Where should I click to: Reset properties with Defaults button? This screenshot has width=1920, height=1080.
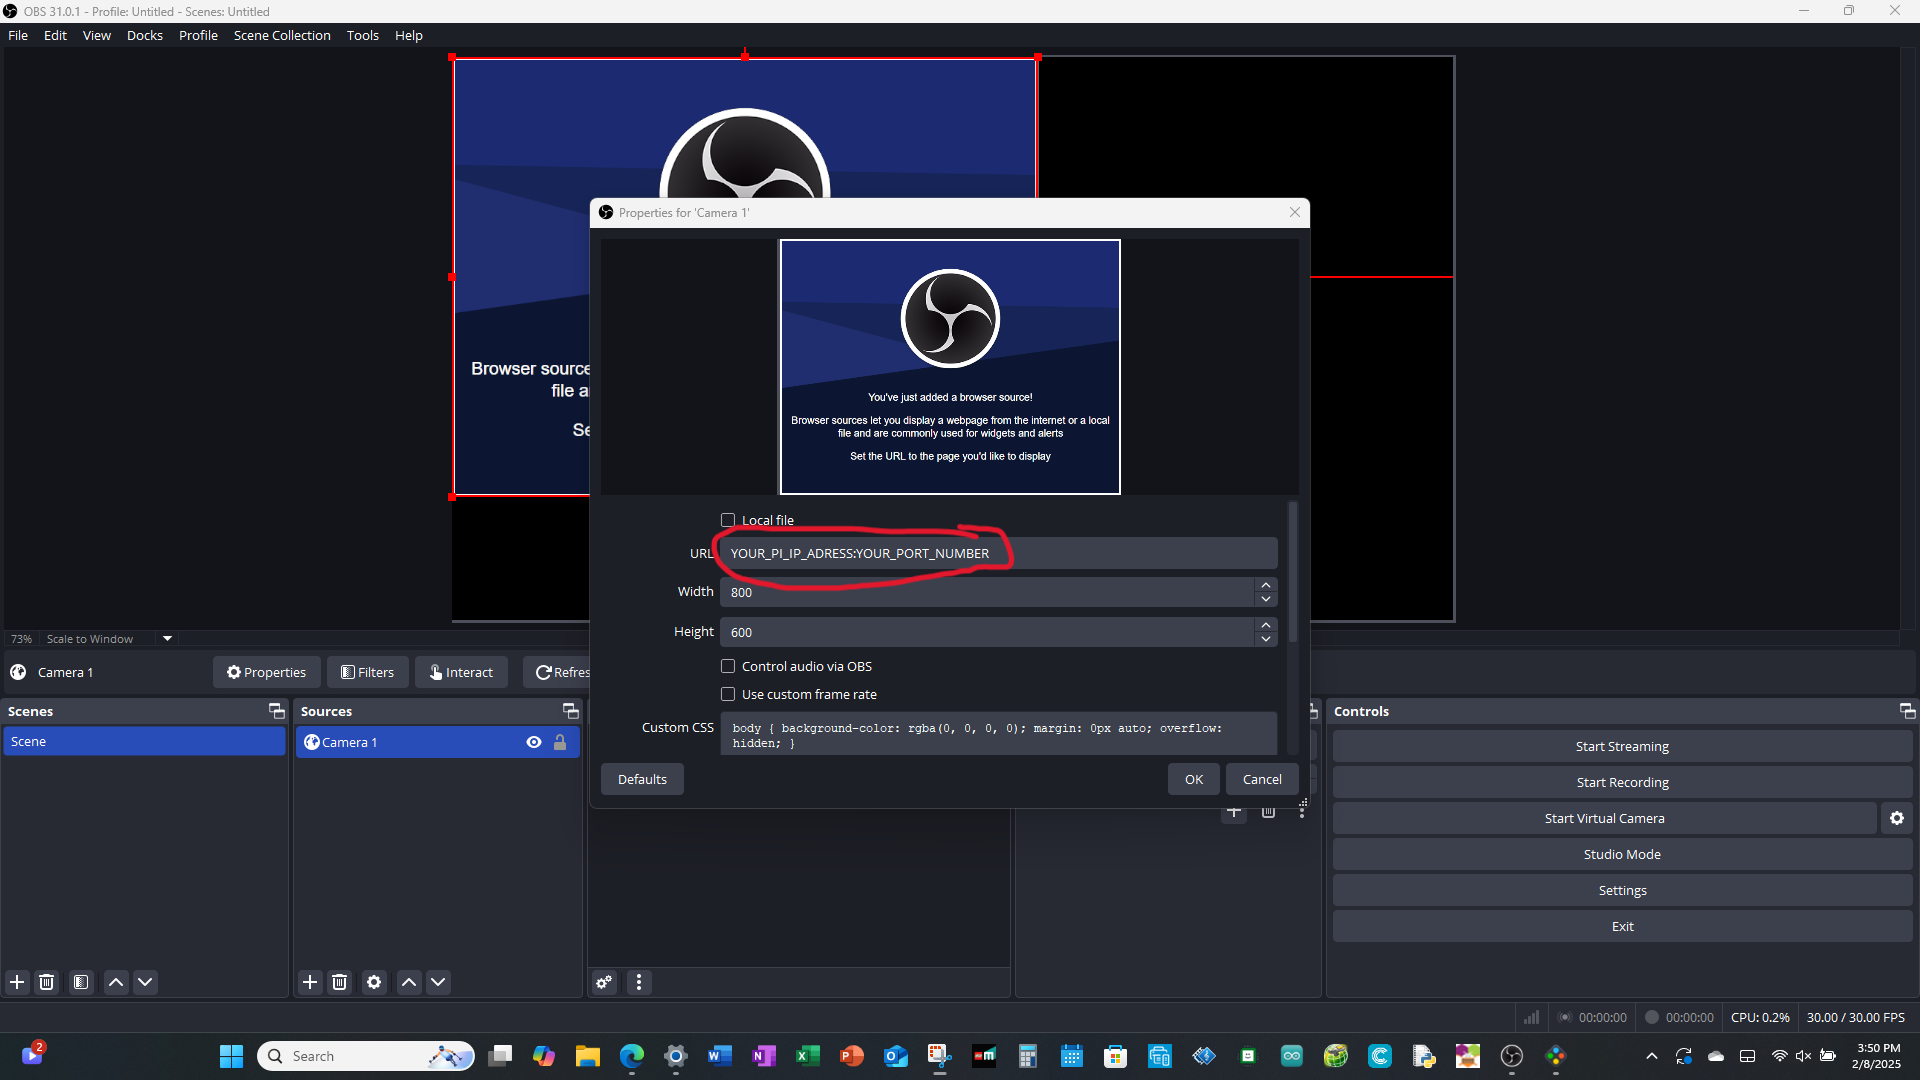point(642,779)
